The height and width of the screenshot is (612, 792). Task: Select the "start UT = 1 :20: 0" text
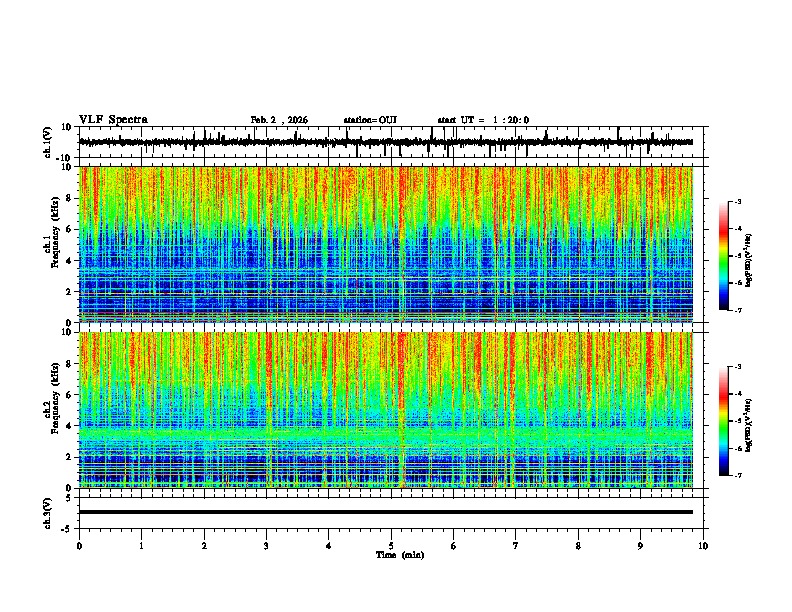483,120
